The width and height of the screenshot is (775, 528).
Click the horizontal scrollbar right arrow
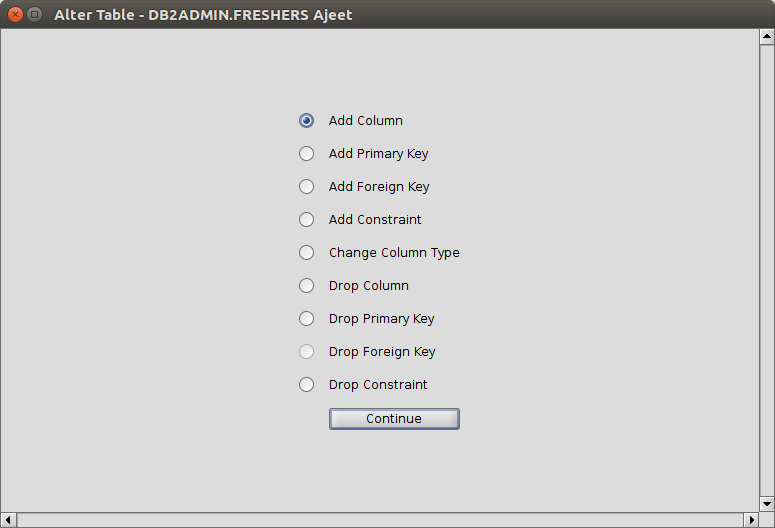[x=751, y=520]
